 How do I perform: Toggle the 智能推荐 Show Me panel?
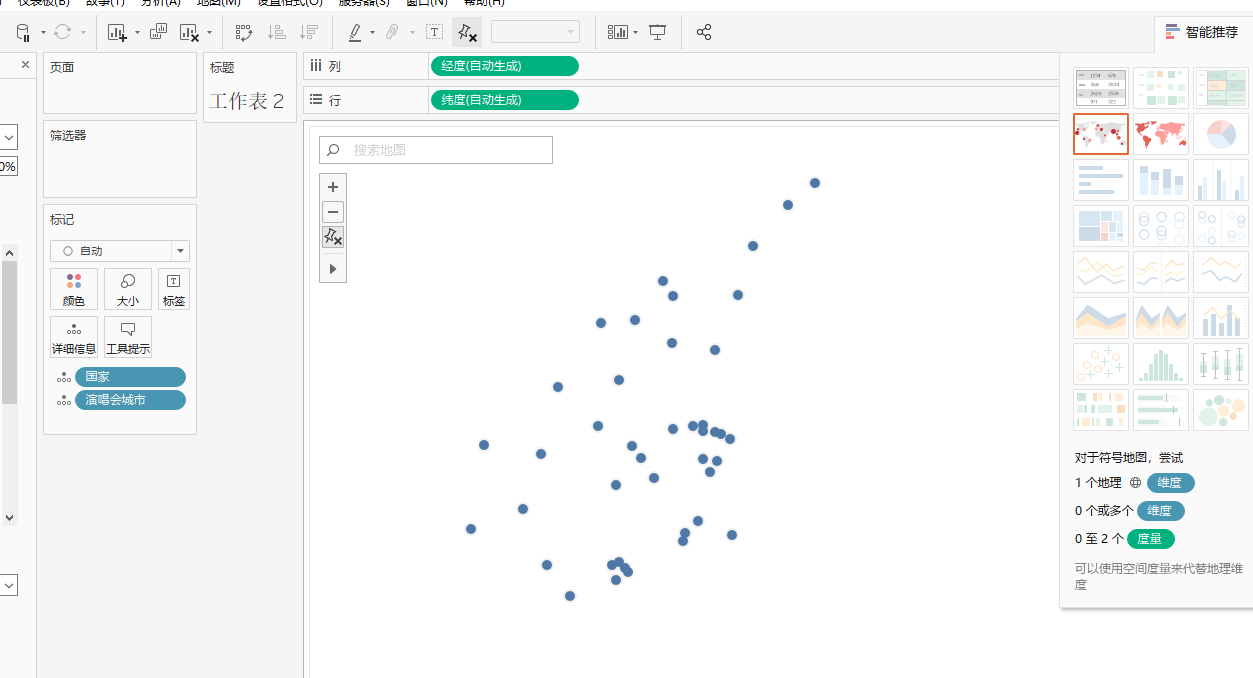click(x=1202, y=32)
